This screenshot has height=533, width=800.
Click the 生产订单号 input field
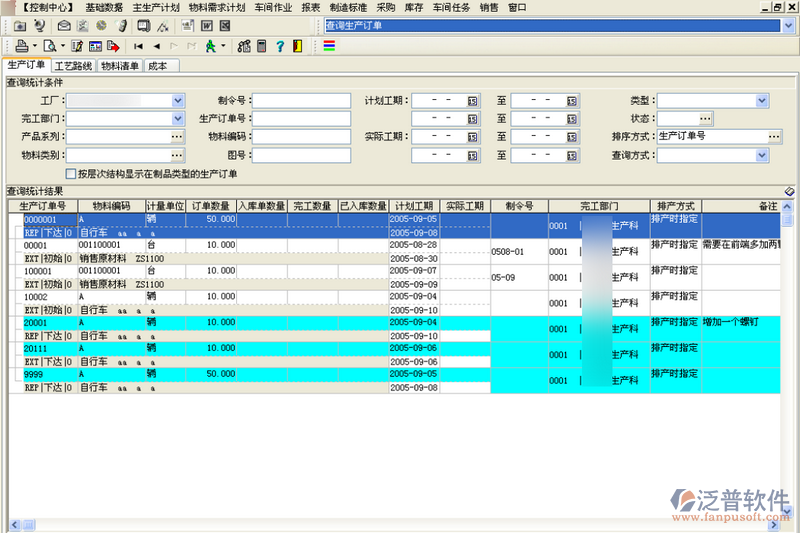tap(301, 119)
